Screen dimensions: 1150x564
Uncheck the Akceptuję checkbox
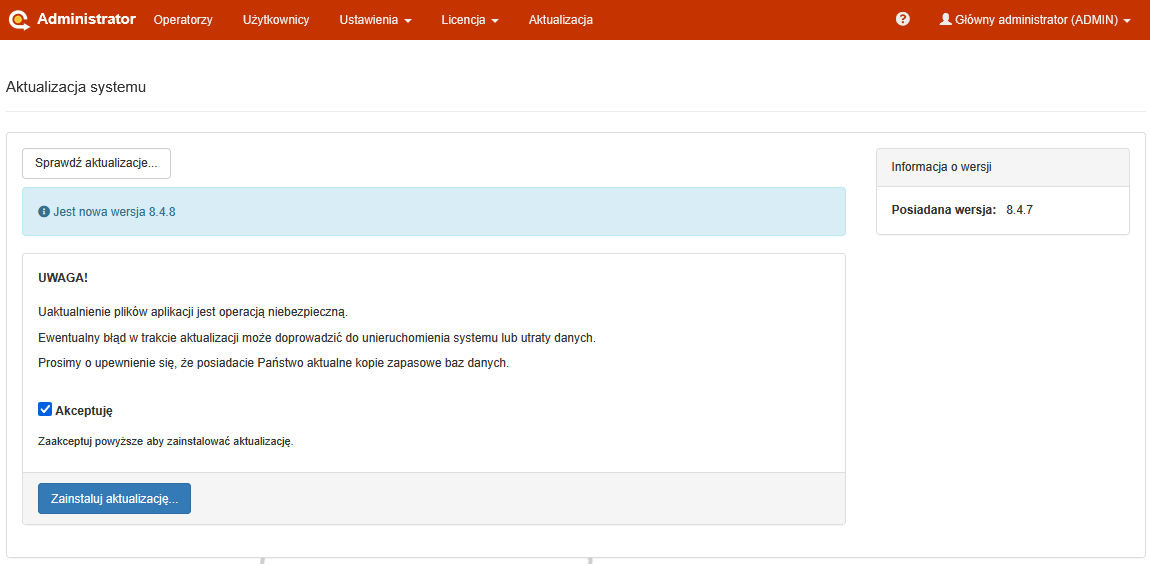[45, 409]
